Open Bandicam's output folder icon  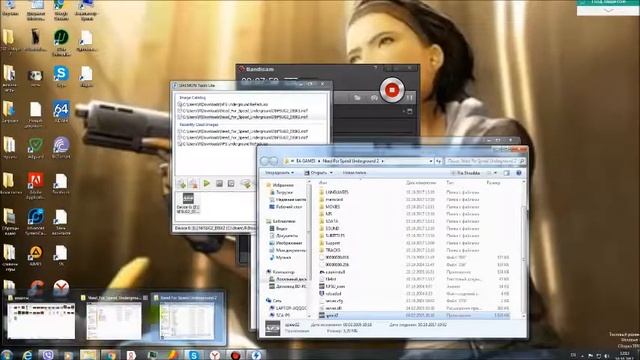pos(357,98)
